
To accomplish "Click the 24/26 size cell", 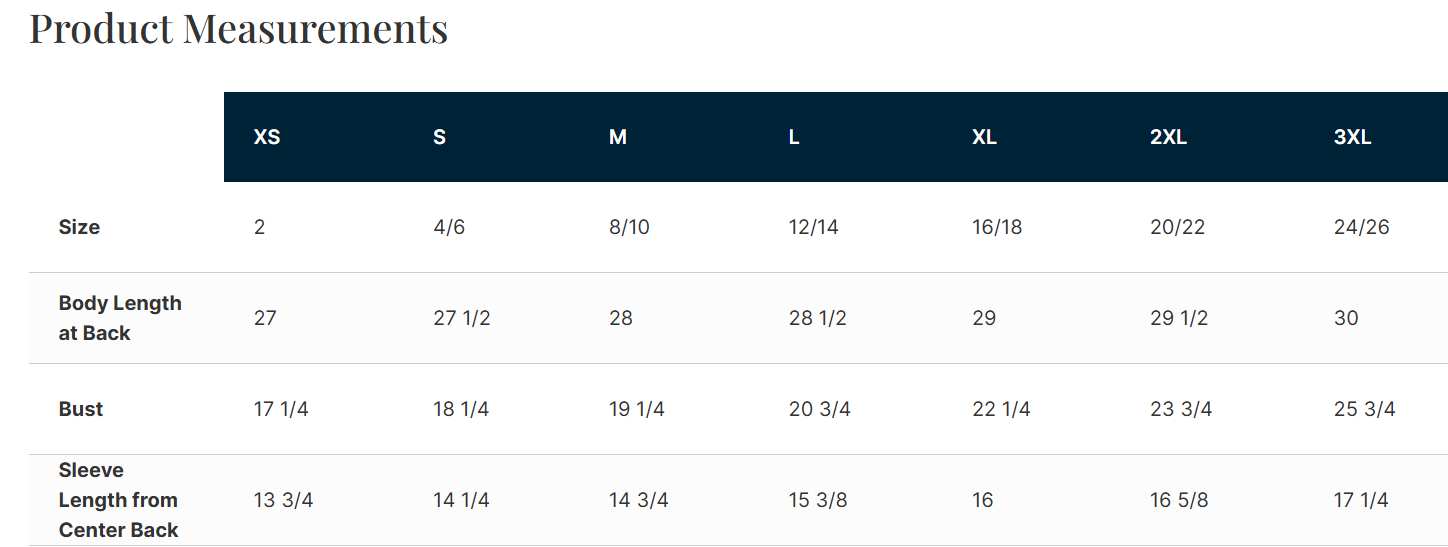I will (1361, 227).
